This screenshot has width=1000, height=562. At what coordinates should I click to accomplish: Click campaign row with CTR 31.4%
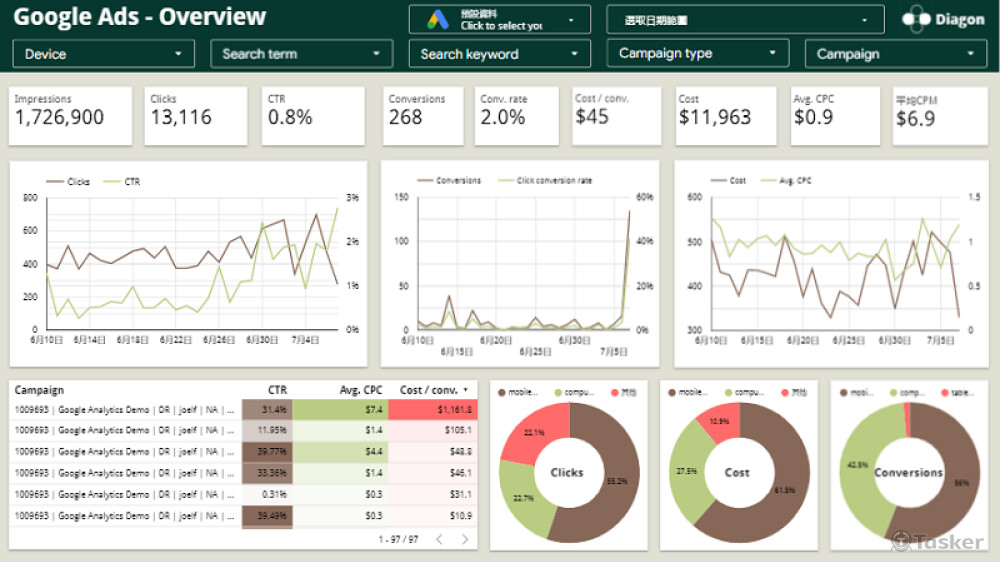(243, 410)
